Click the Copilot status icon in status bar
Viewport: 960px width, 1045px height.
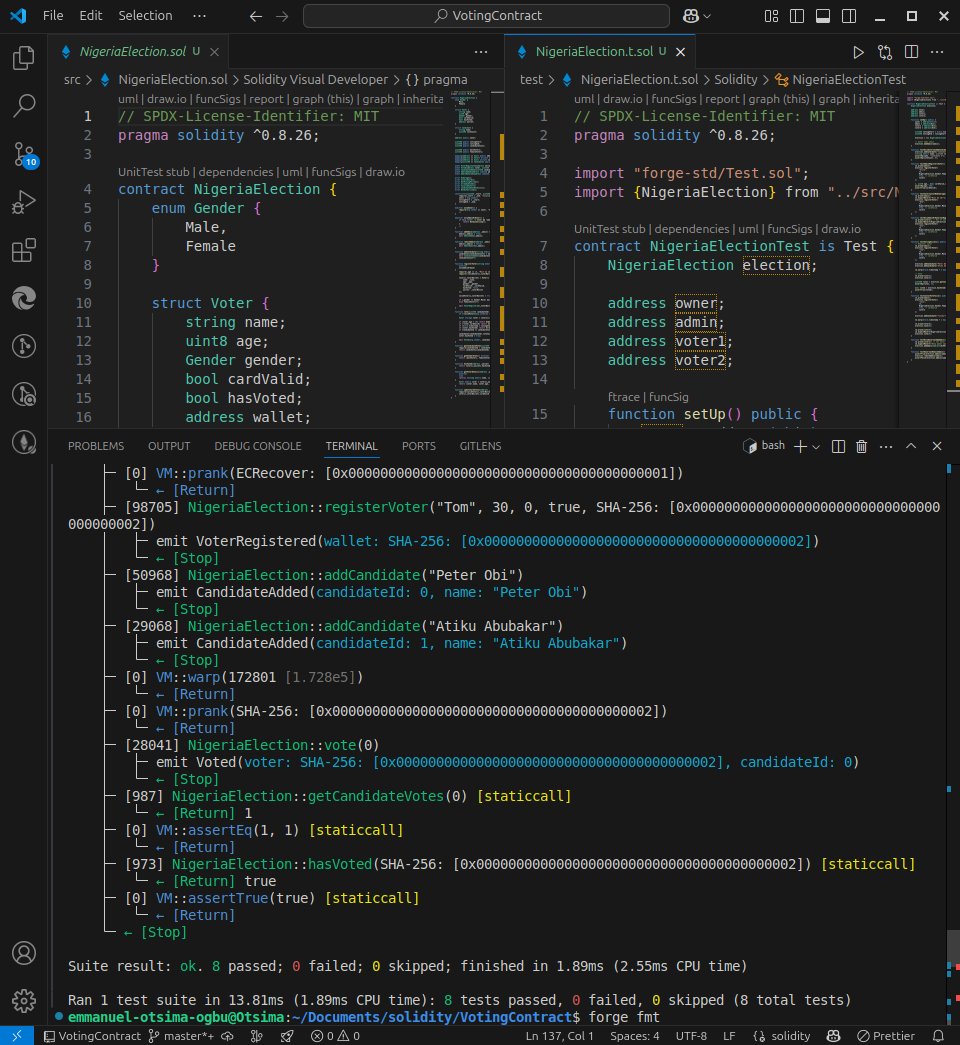(x=833, y=1036)
